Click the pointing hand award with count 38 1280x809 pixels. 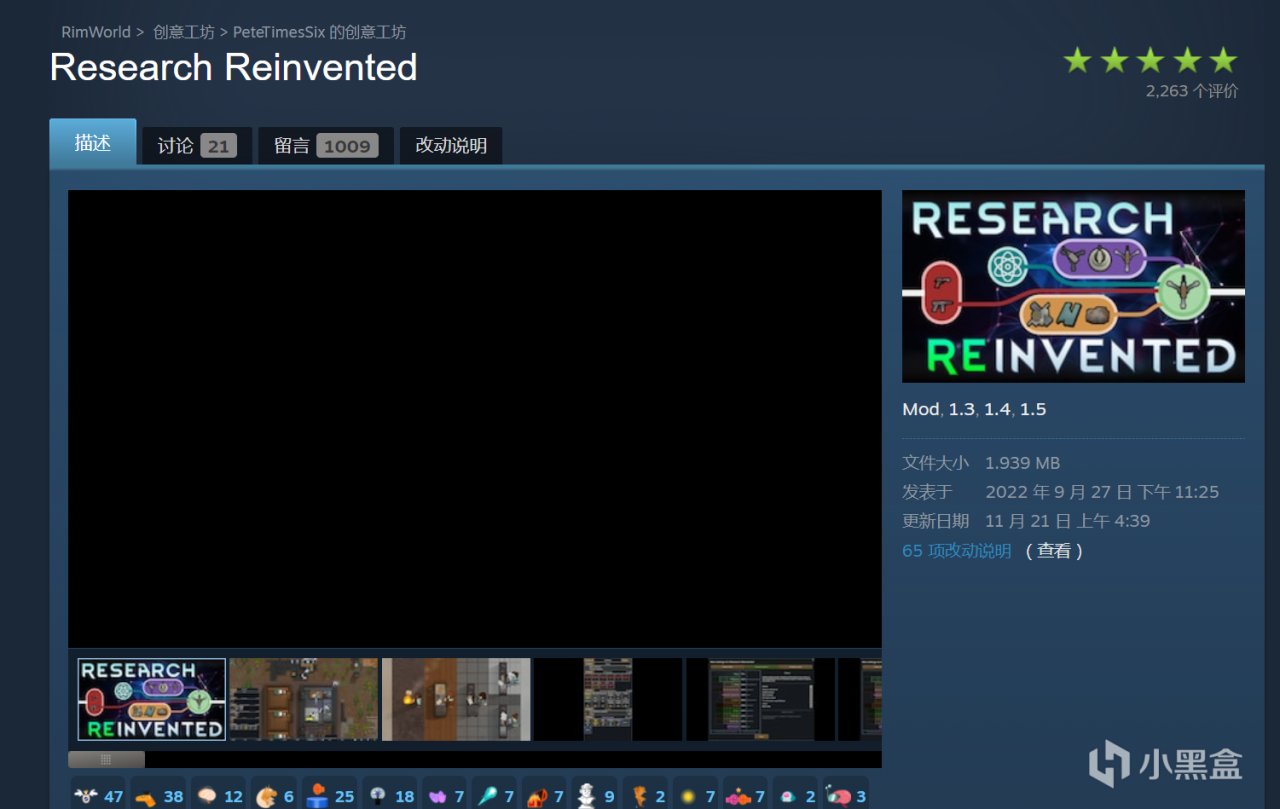(158, 794)
